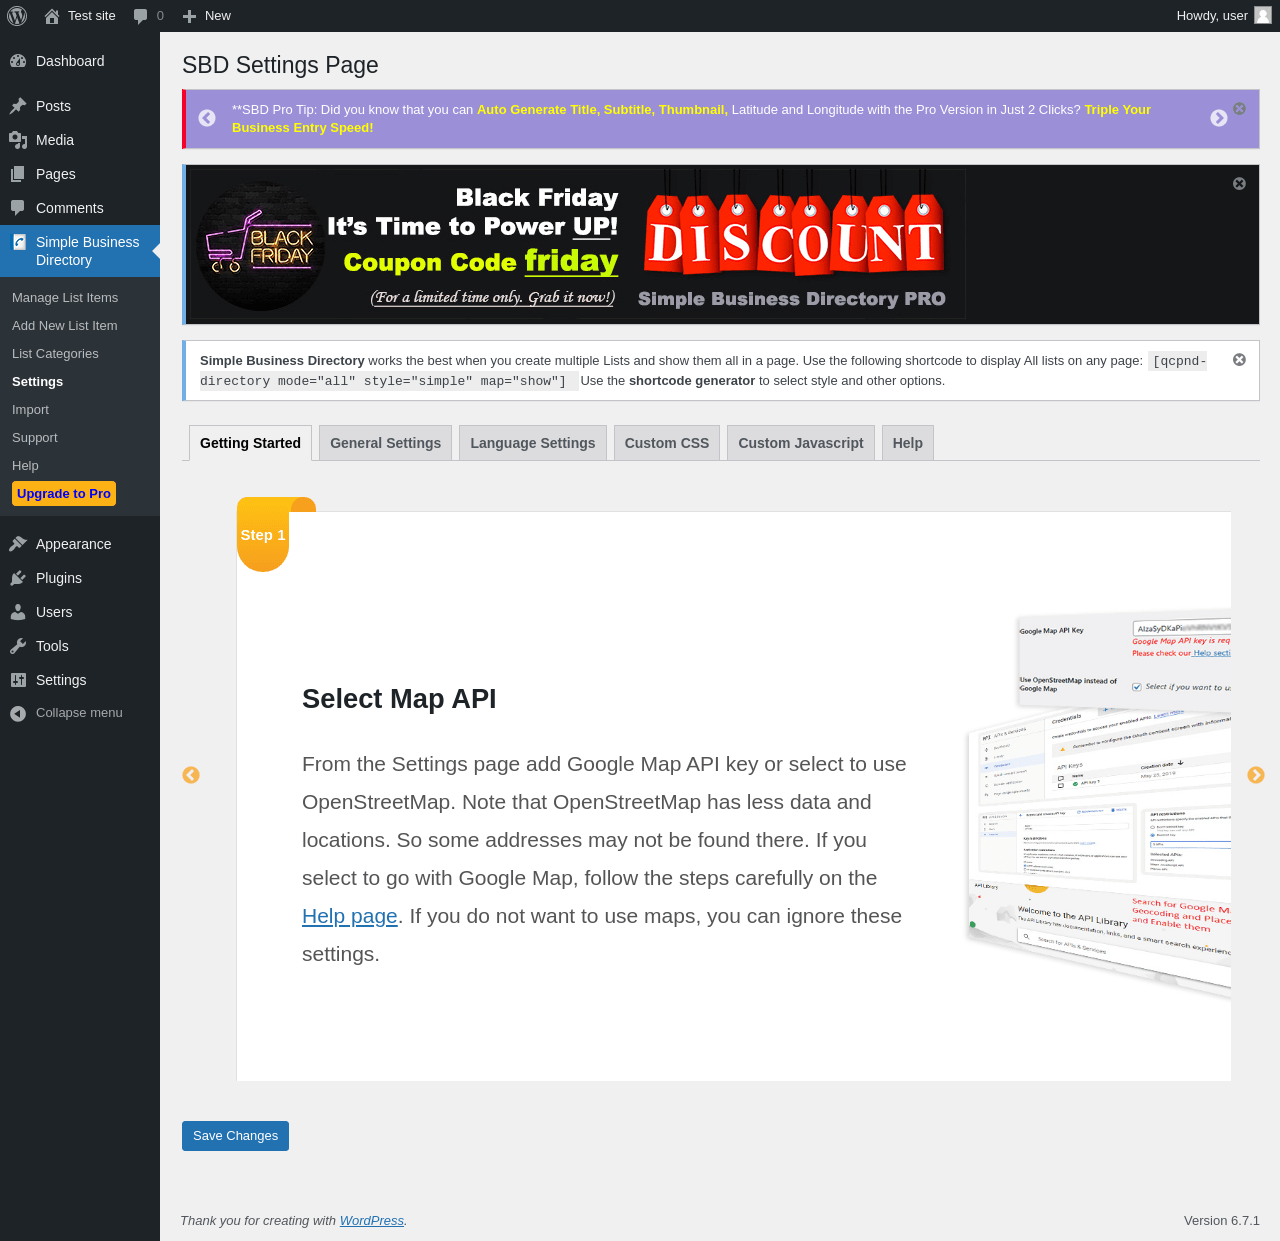Click the Black Friday discount banner image

click(577, 244)
